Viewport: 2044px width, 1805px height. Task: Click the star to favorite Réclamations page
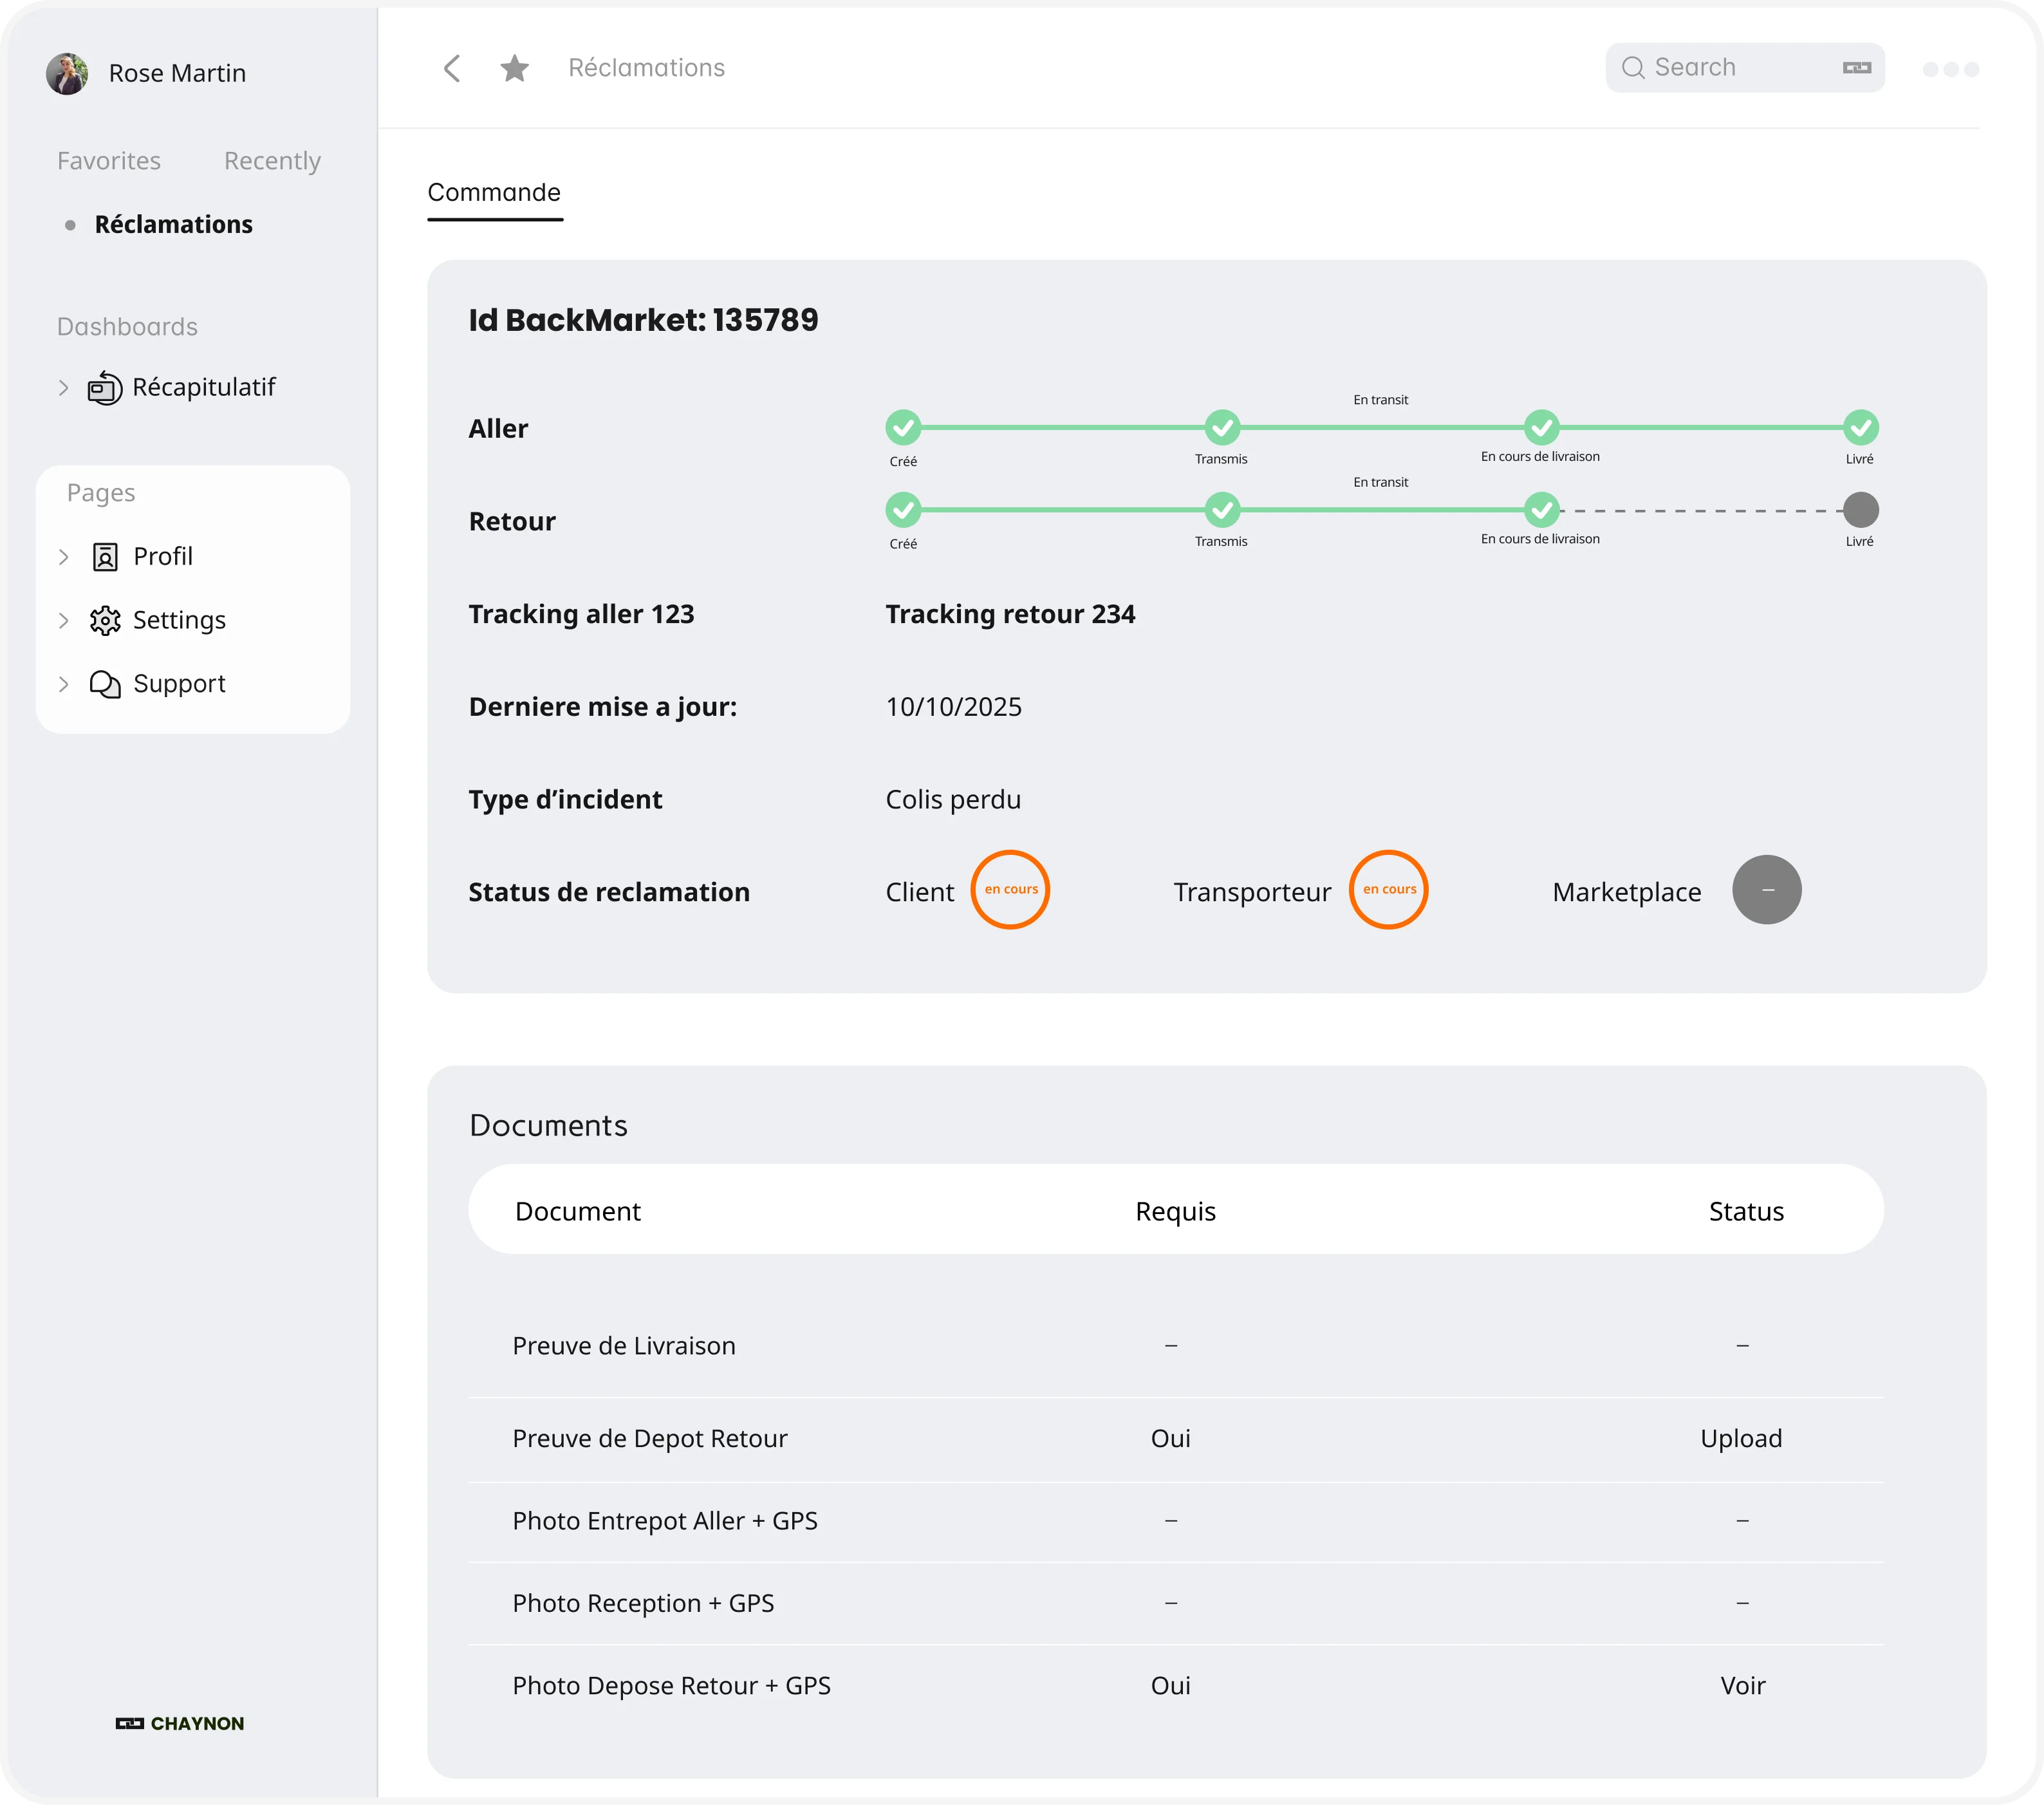point(514,68)
